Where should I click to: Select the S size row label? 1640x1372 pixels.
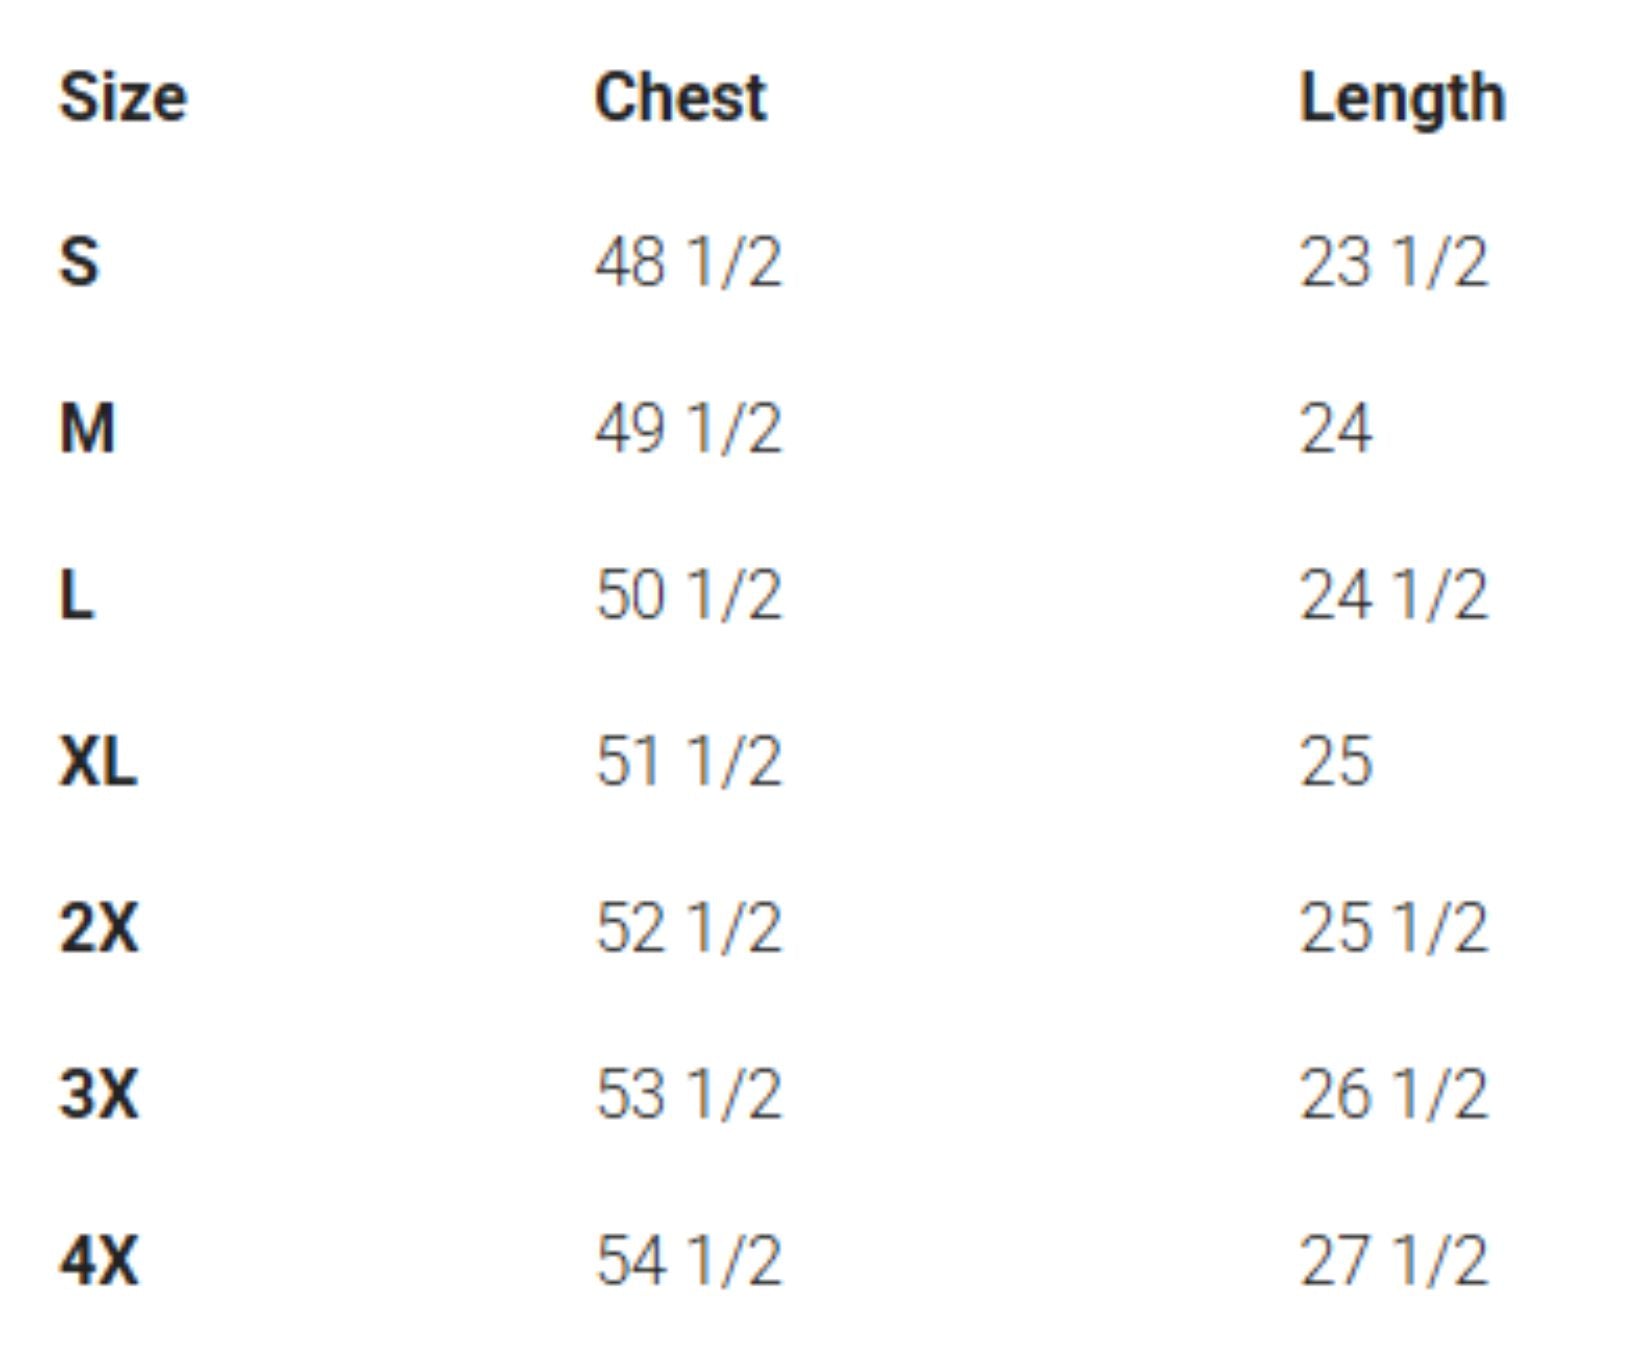coord(80,263)
